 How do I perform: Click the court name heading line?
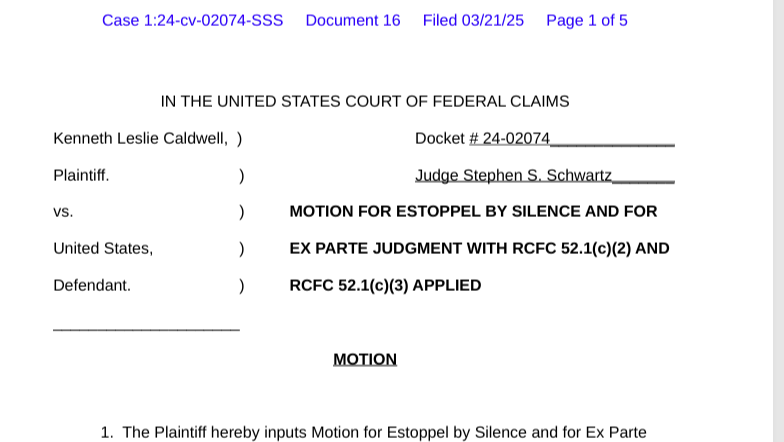click(x=365, y=102)
